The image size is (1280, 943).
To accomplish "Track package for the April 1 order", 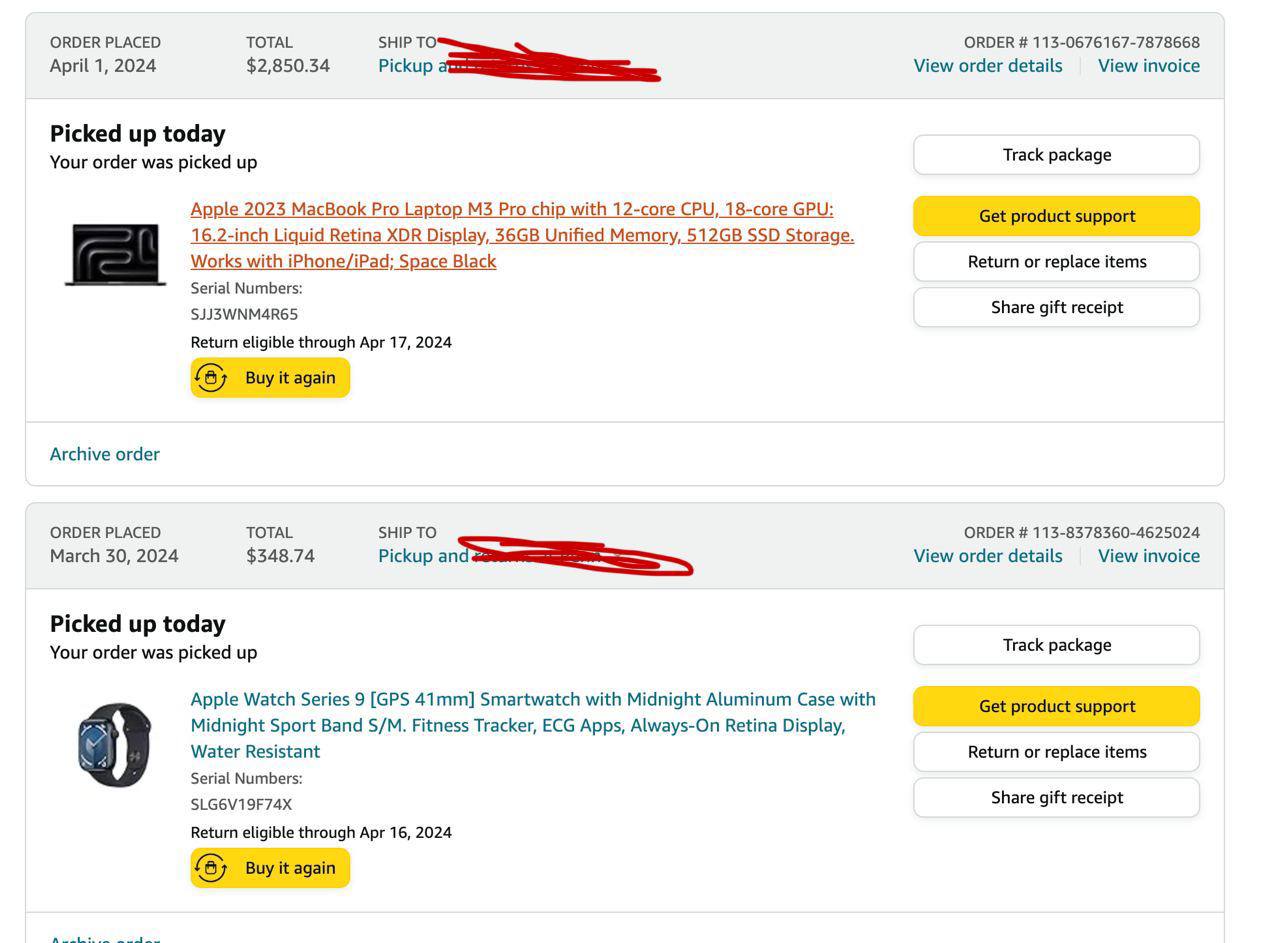I will (x=1056, y=155).
